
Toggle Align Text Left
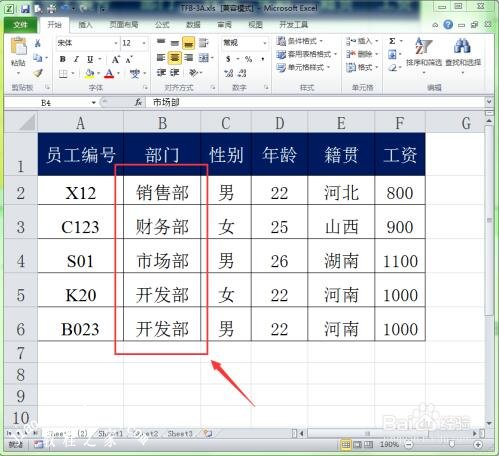pyautogui.click(x=161, y=58)
